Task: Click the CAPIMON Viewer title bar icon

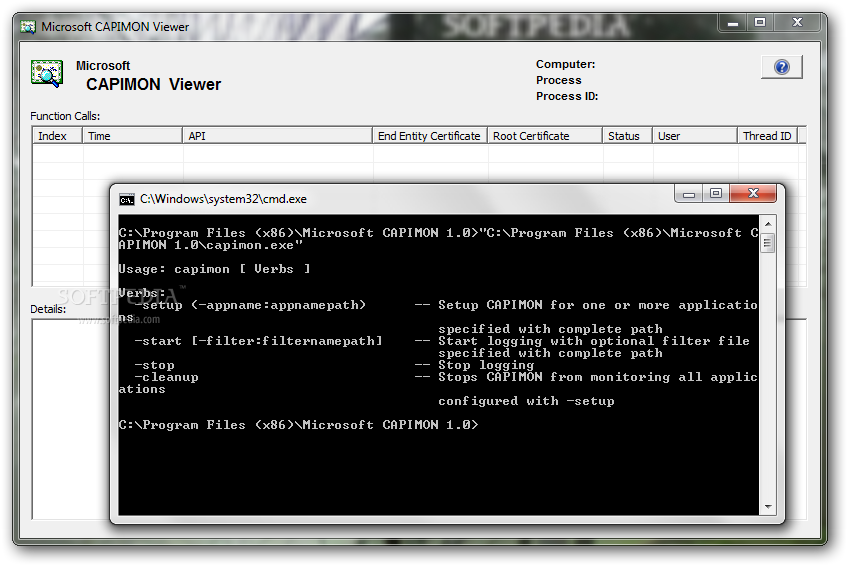Action: click(28, 26)
